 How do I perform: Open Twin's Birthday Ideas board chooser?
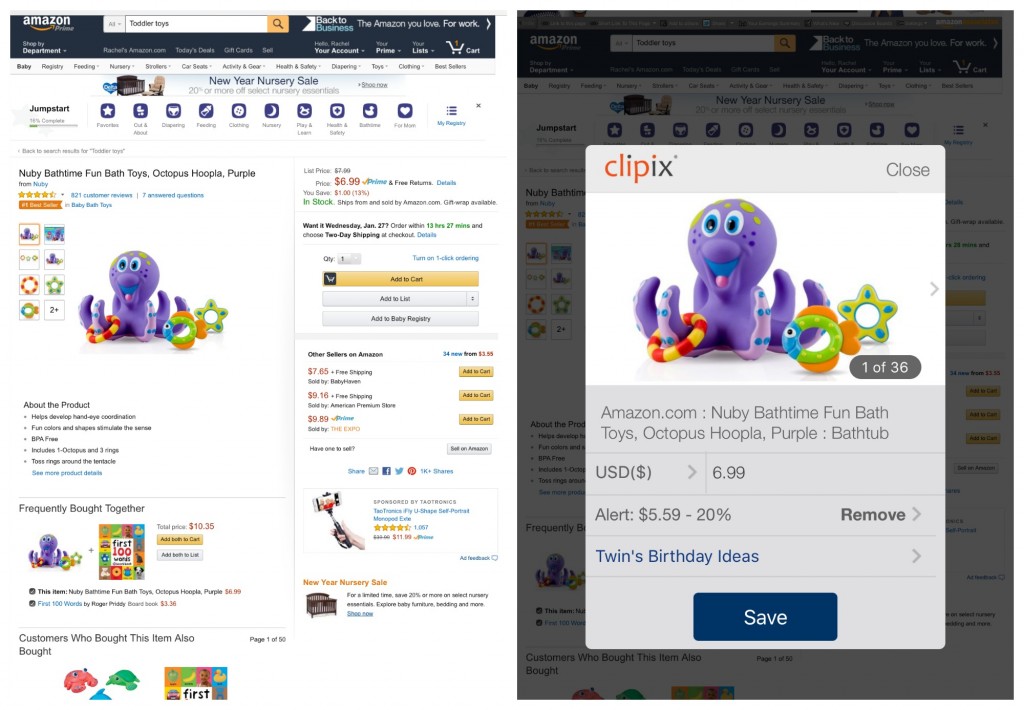click(x=761, y=556)
